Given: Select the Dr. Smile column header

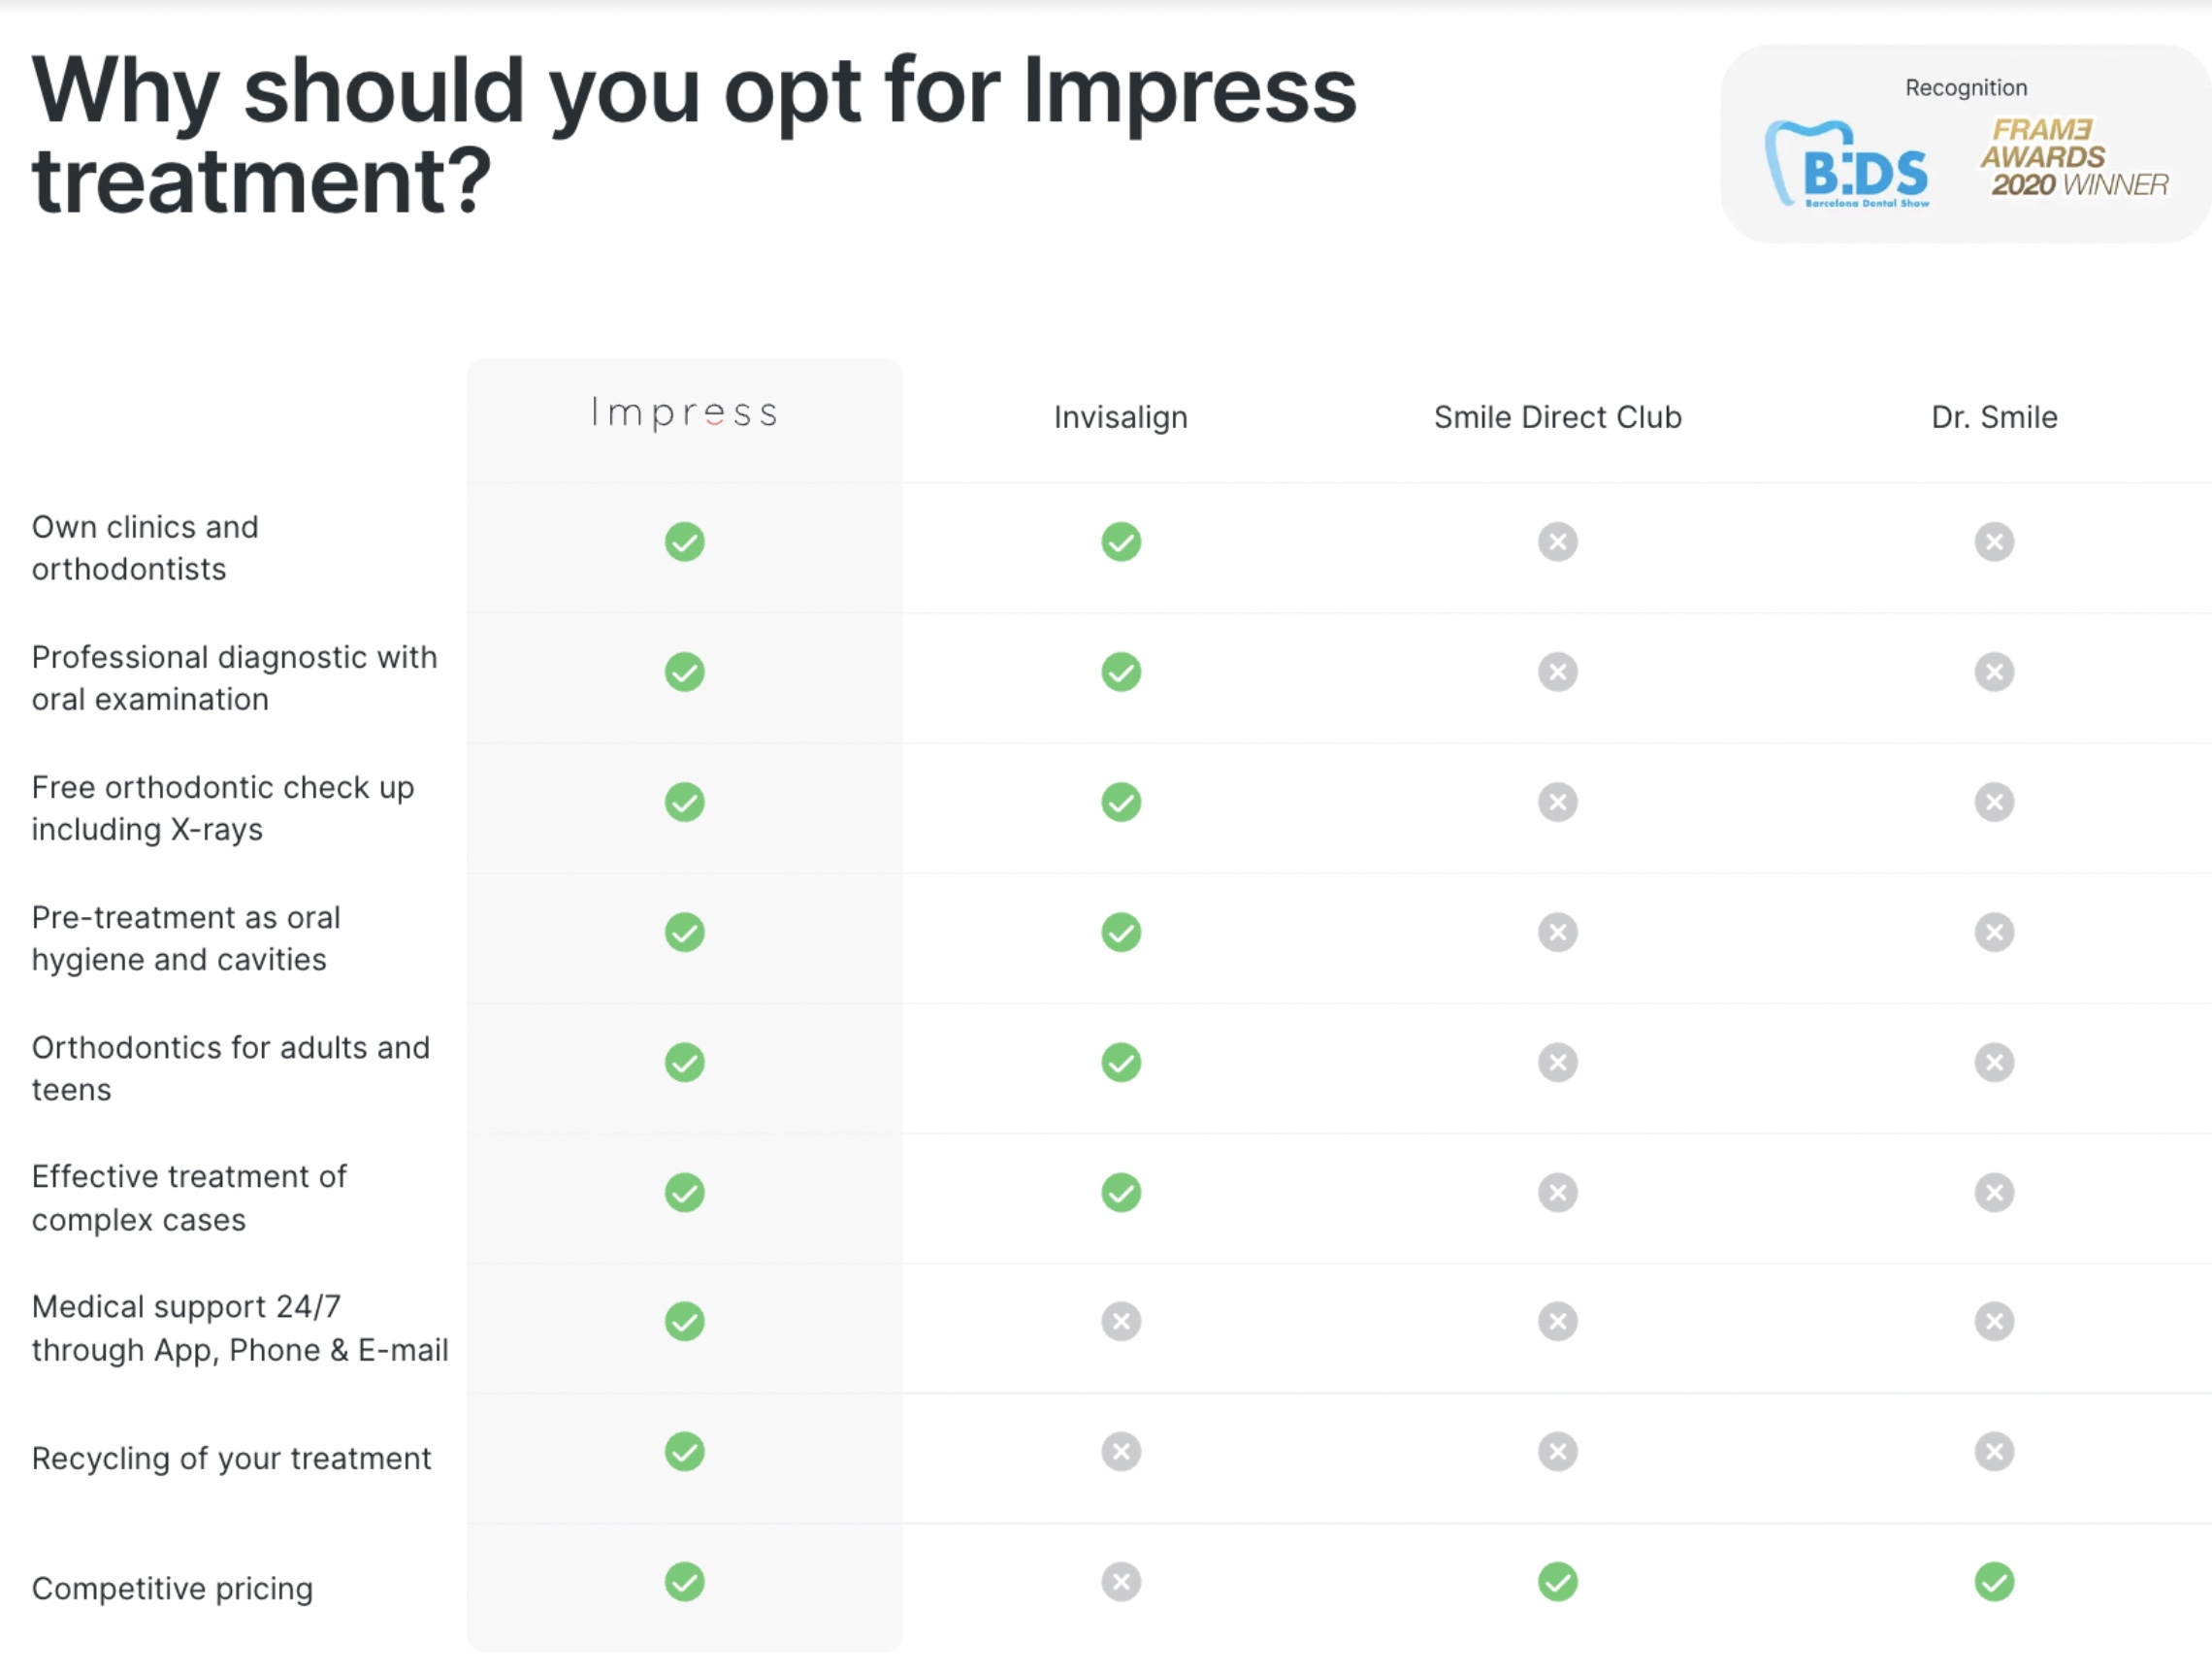Looking at the screenshot, I should pyautogui.click(x=1994, y=417).
